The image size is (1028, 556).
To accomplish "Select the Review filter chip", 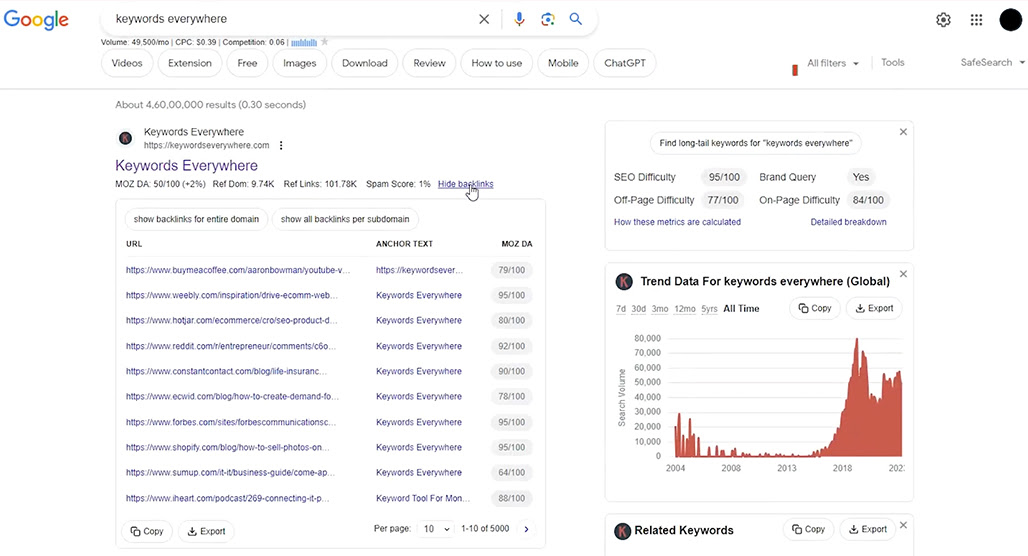I will coord(429,63).
